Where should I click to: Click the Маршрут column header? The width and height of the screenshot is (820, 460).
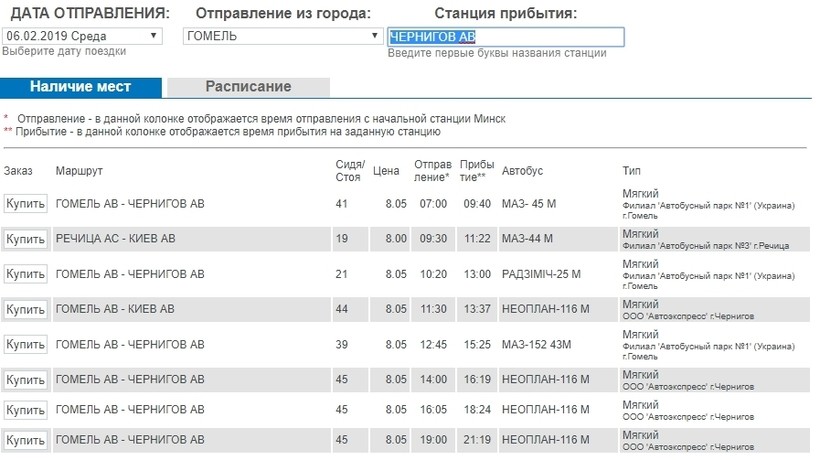click(79, 171)
